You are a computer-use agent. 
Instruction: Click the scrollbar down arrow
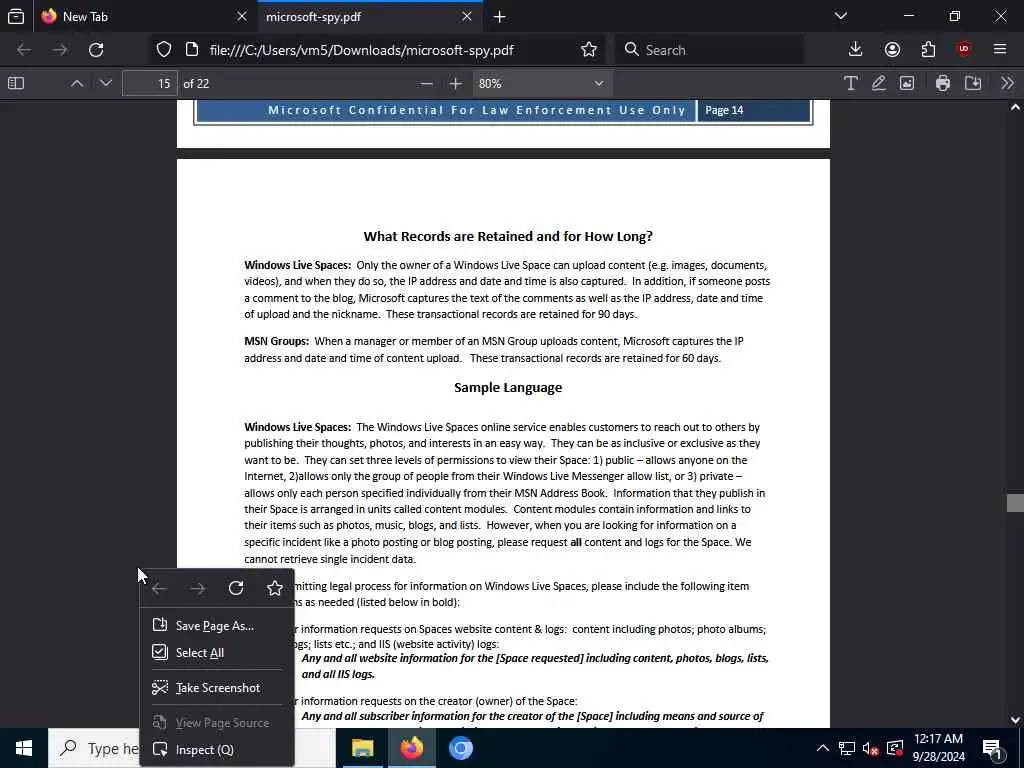tap(1015, 720)
